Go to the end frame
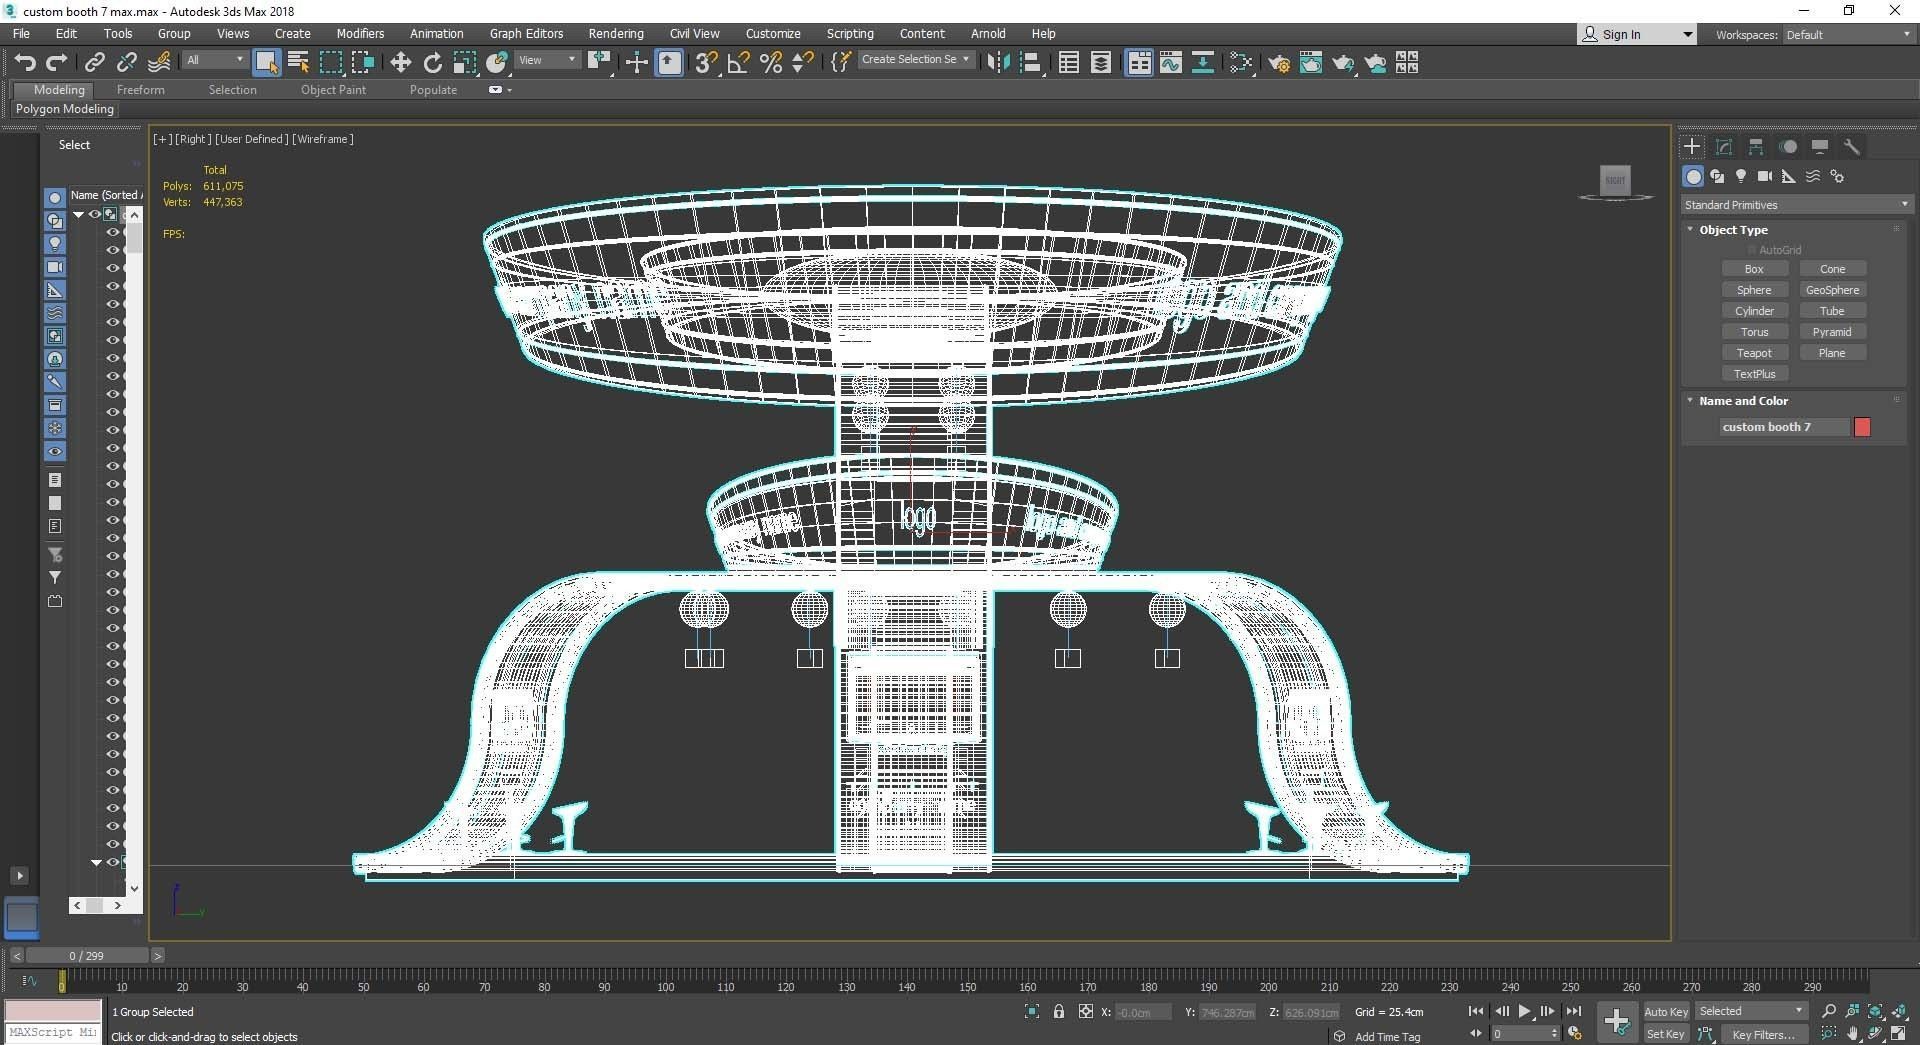The height and width of the screenshot is (1045, 1920). [1573, 1012]
